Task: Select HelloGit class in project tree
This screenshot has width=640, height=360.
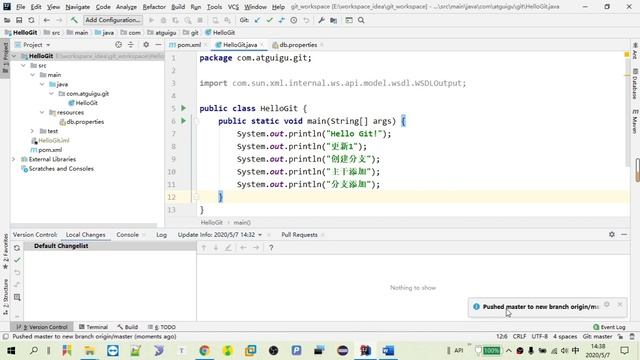Action: [x=83, y=103]
